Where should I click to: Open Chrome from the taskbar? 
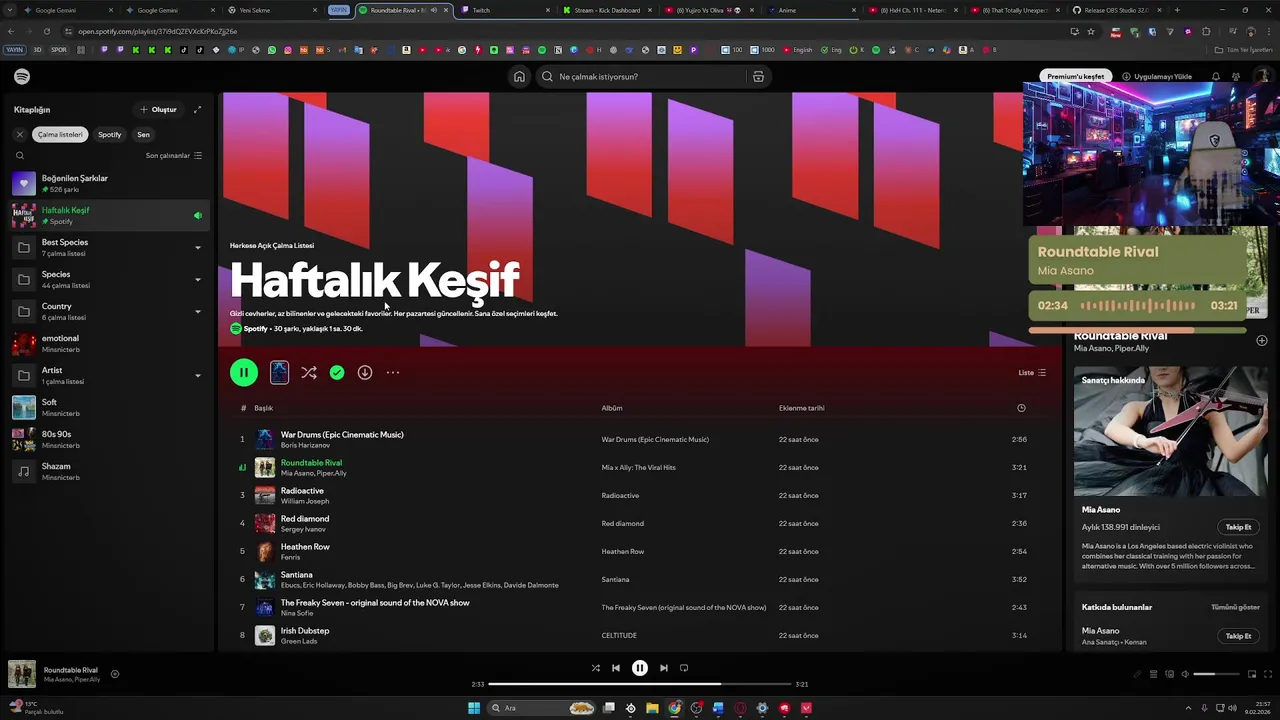pos(675,708)
